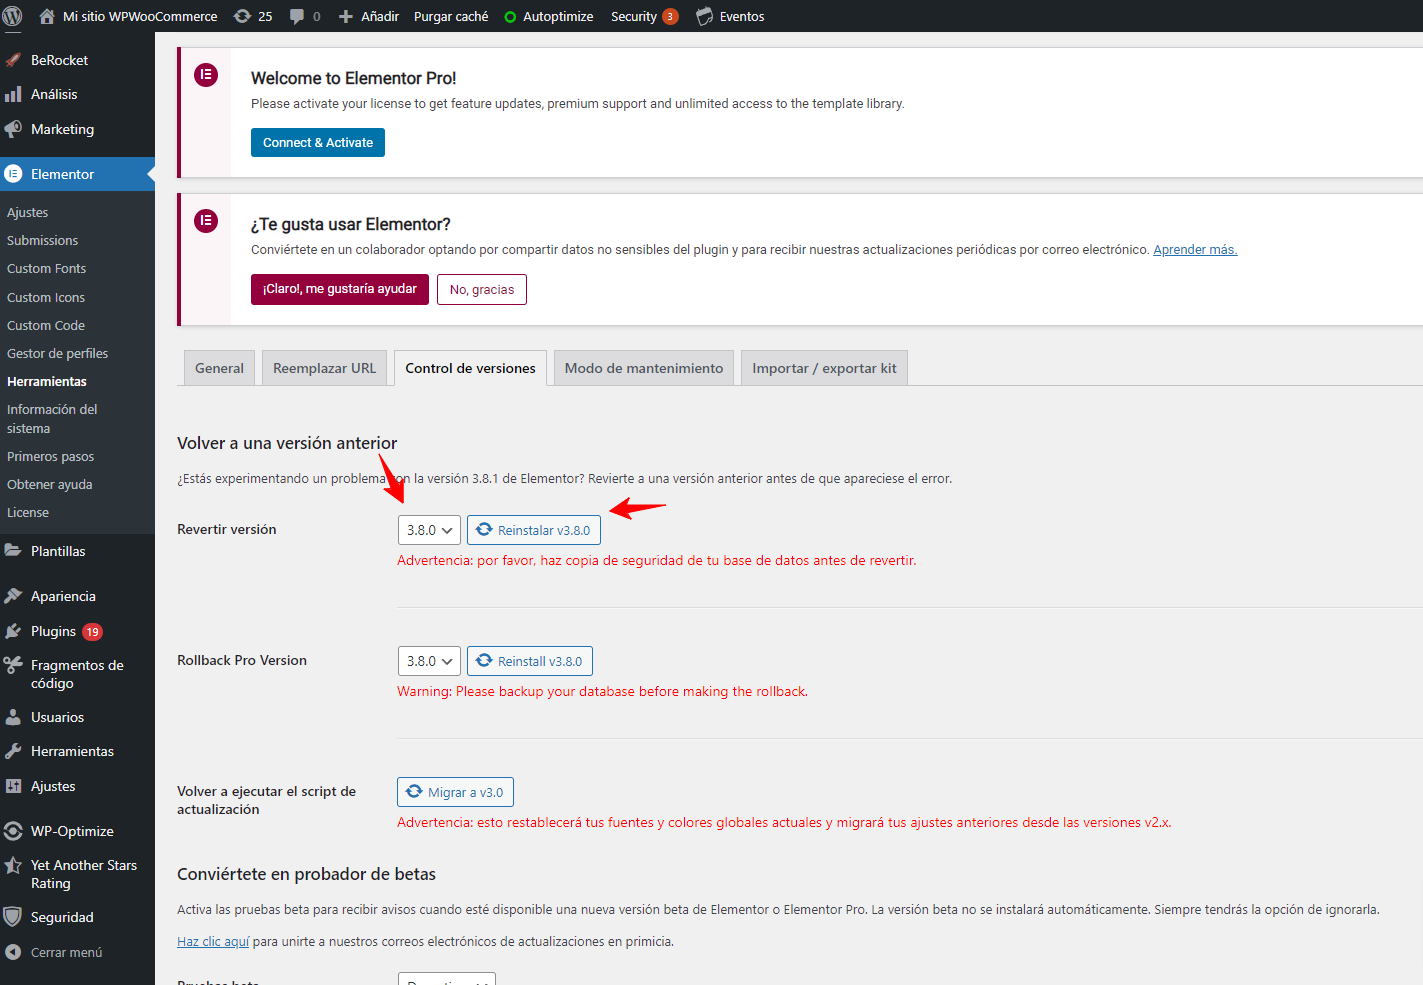1423x985 pixels.
Task: Click the No, gracias button
Action: pos(482,289)
